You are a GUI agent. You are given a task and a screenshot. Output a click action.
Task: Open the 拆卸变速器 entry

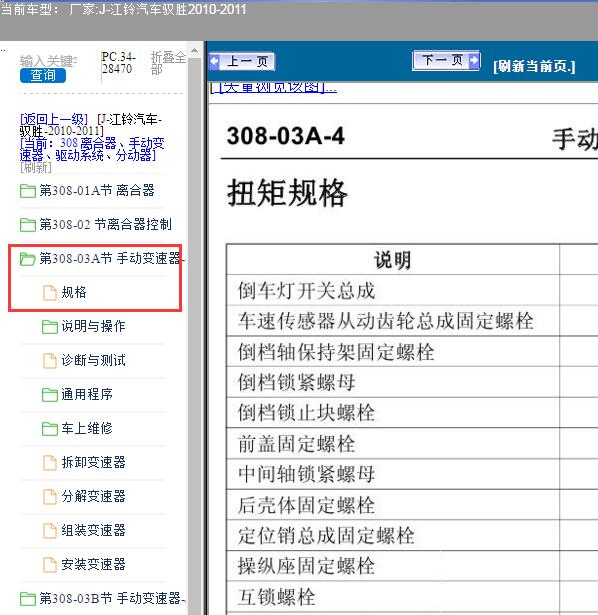[x=93, y=462]
